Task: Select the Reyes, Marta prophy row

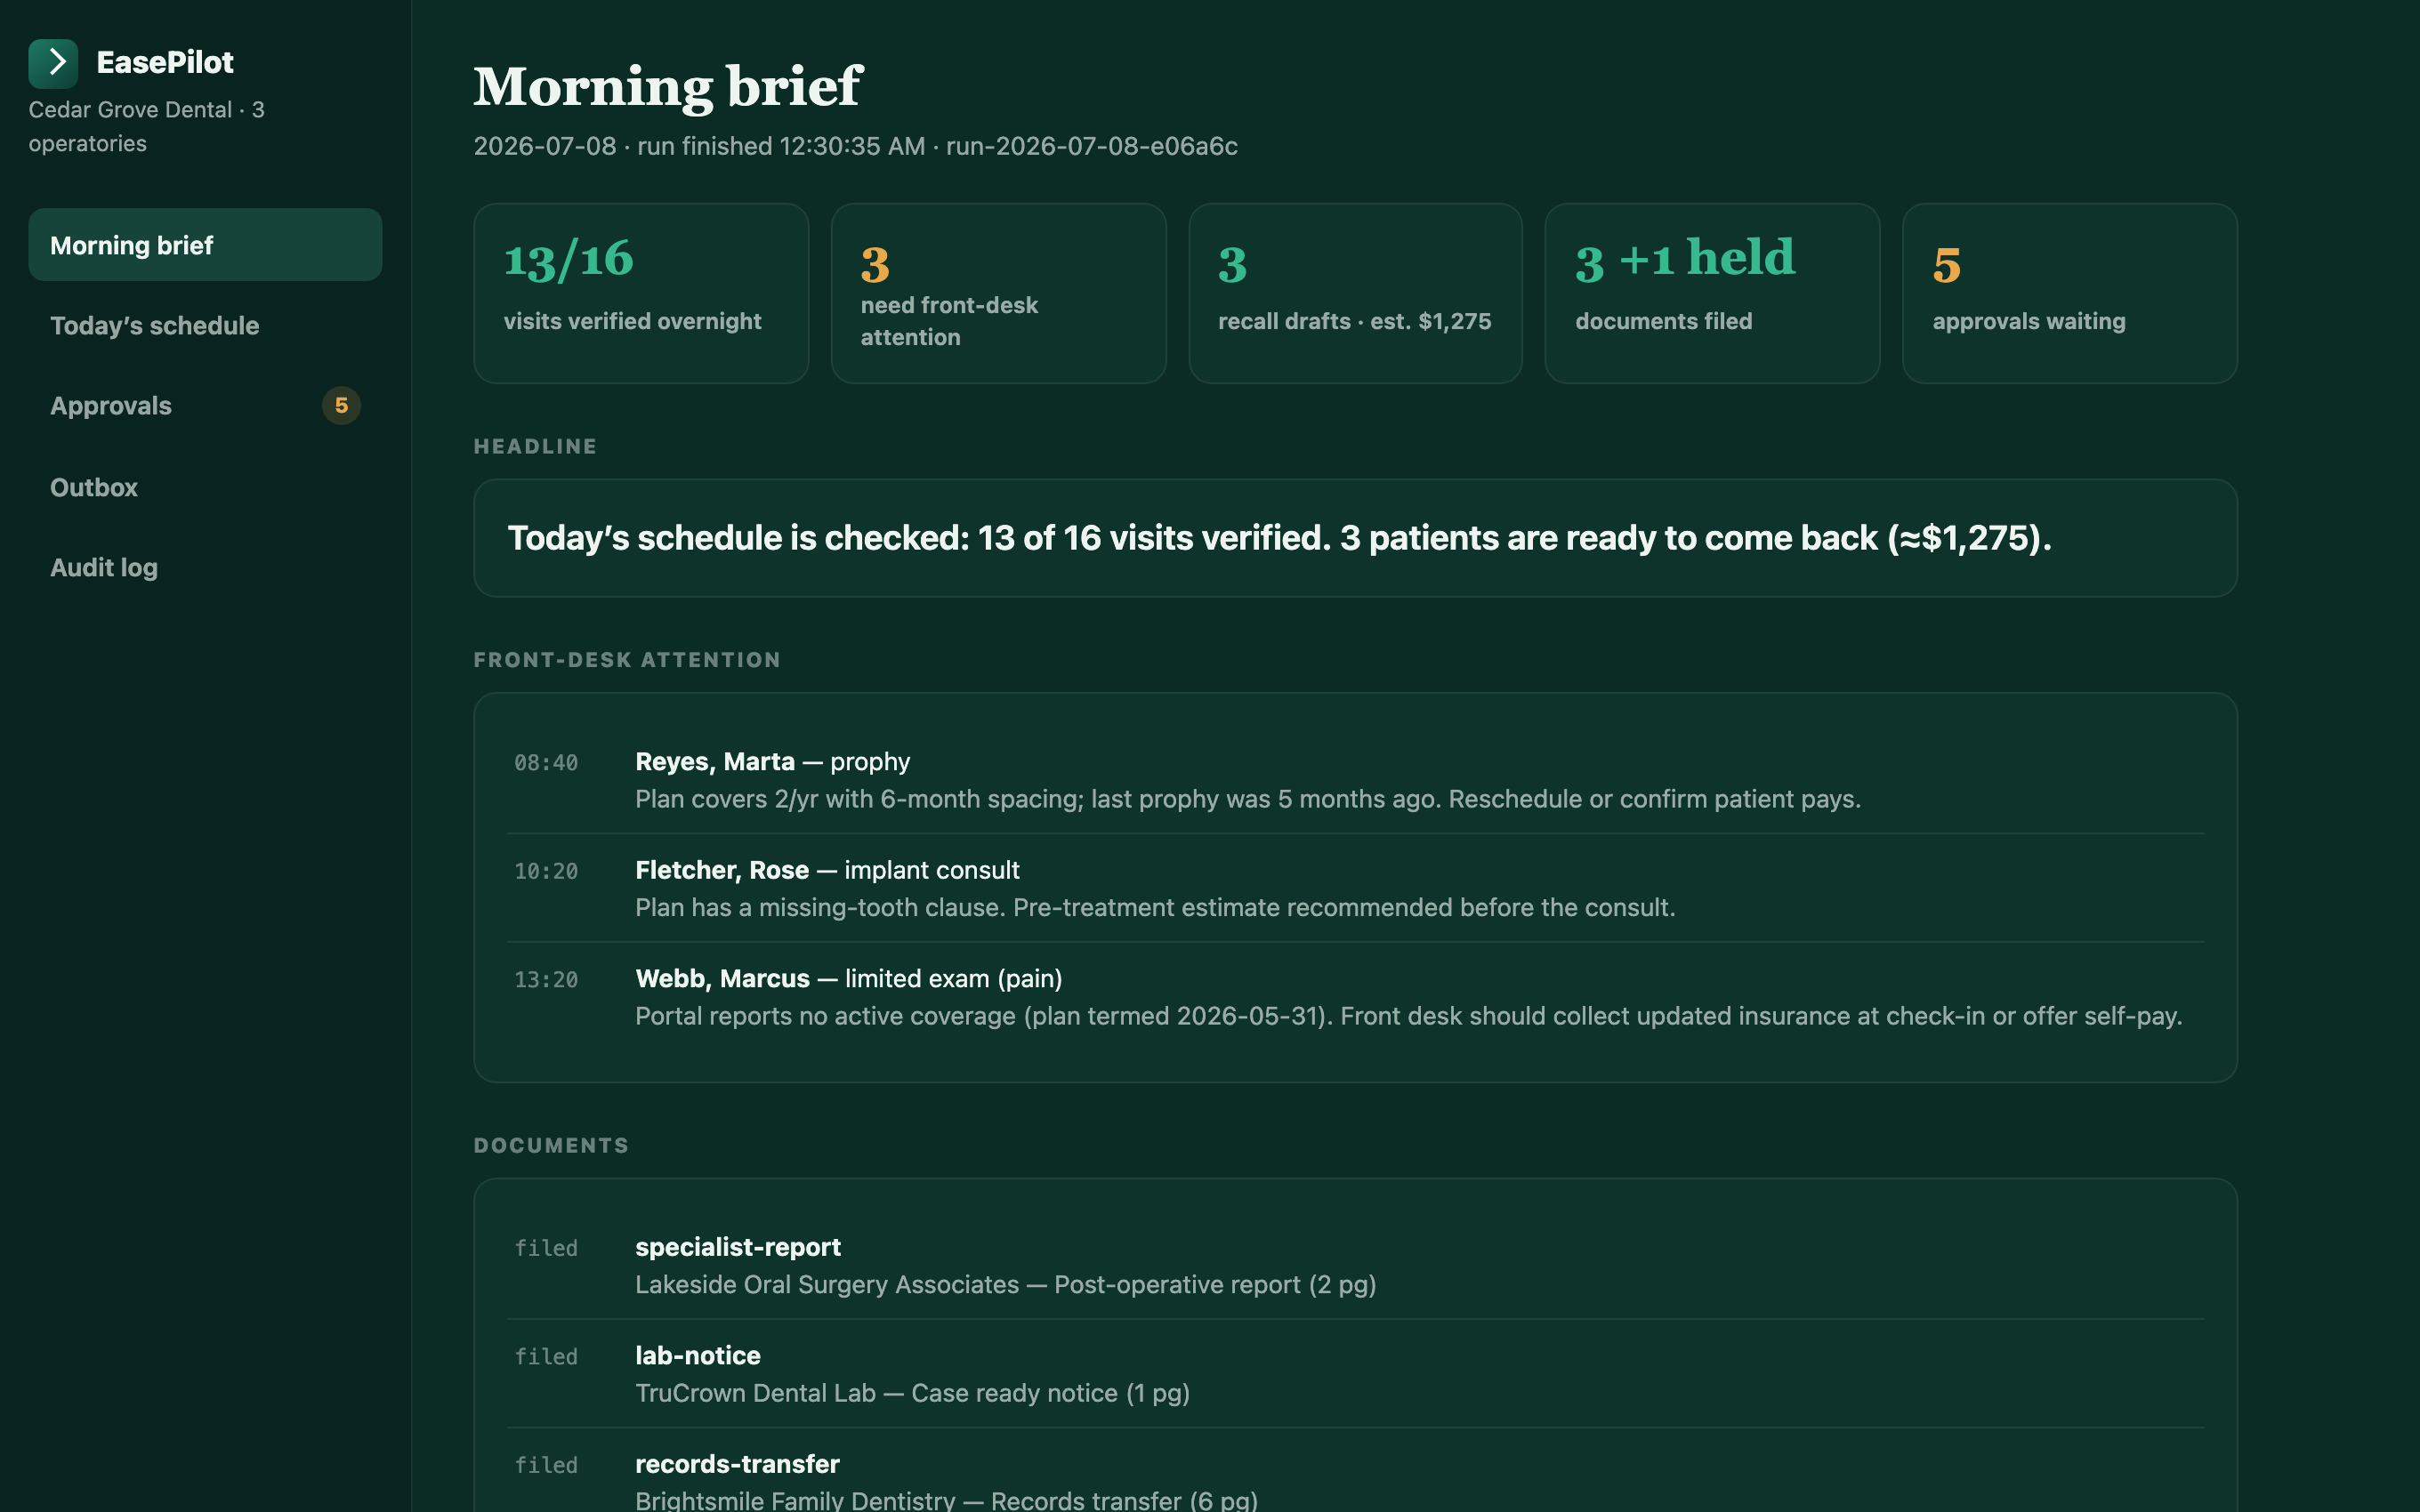Action: click(1355, 780)
